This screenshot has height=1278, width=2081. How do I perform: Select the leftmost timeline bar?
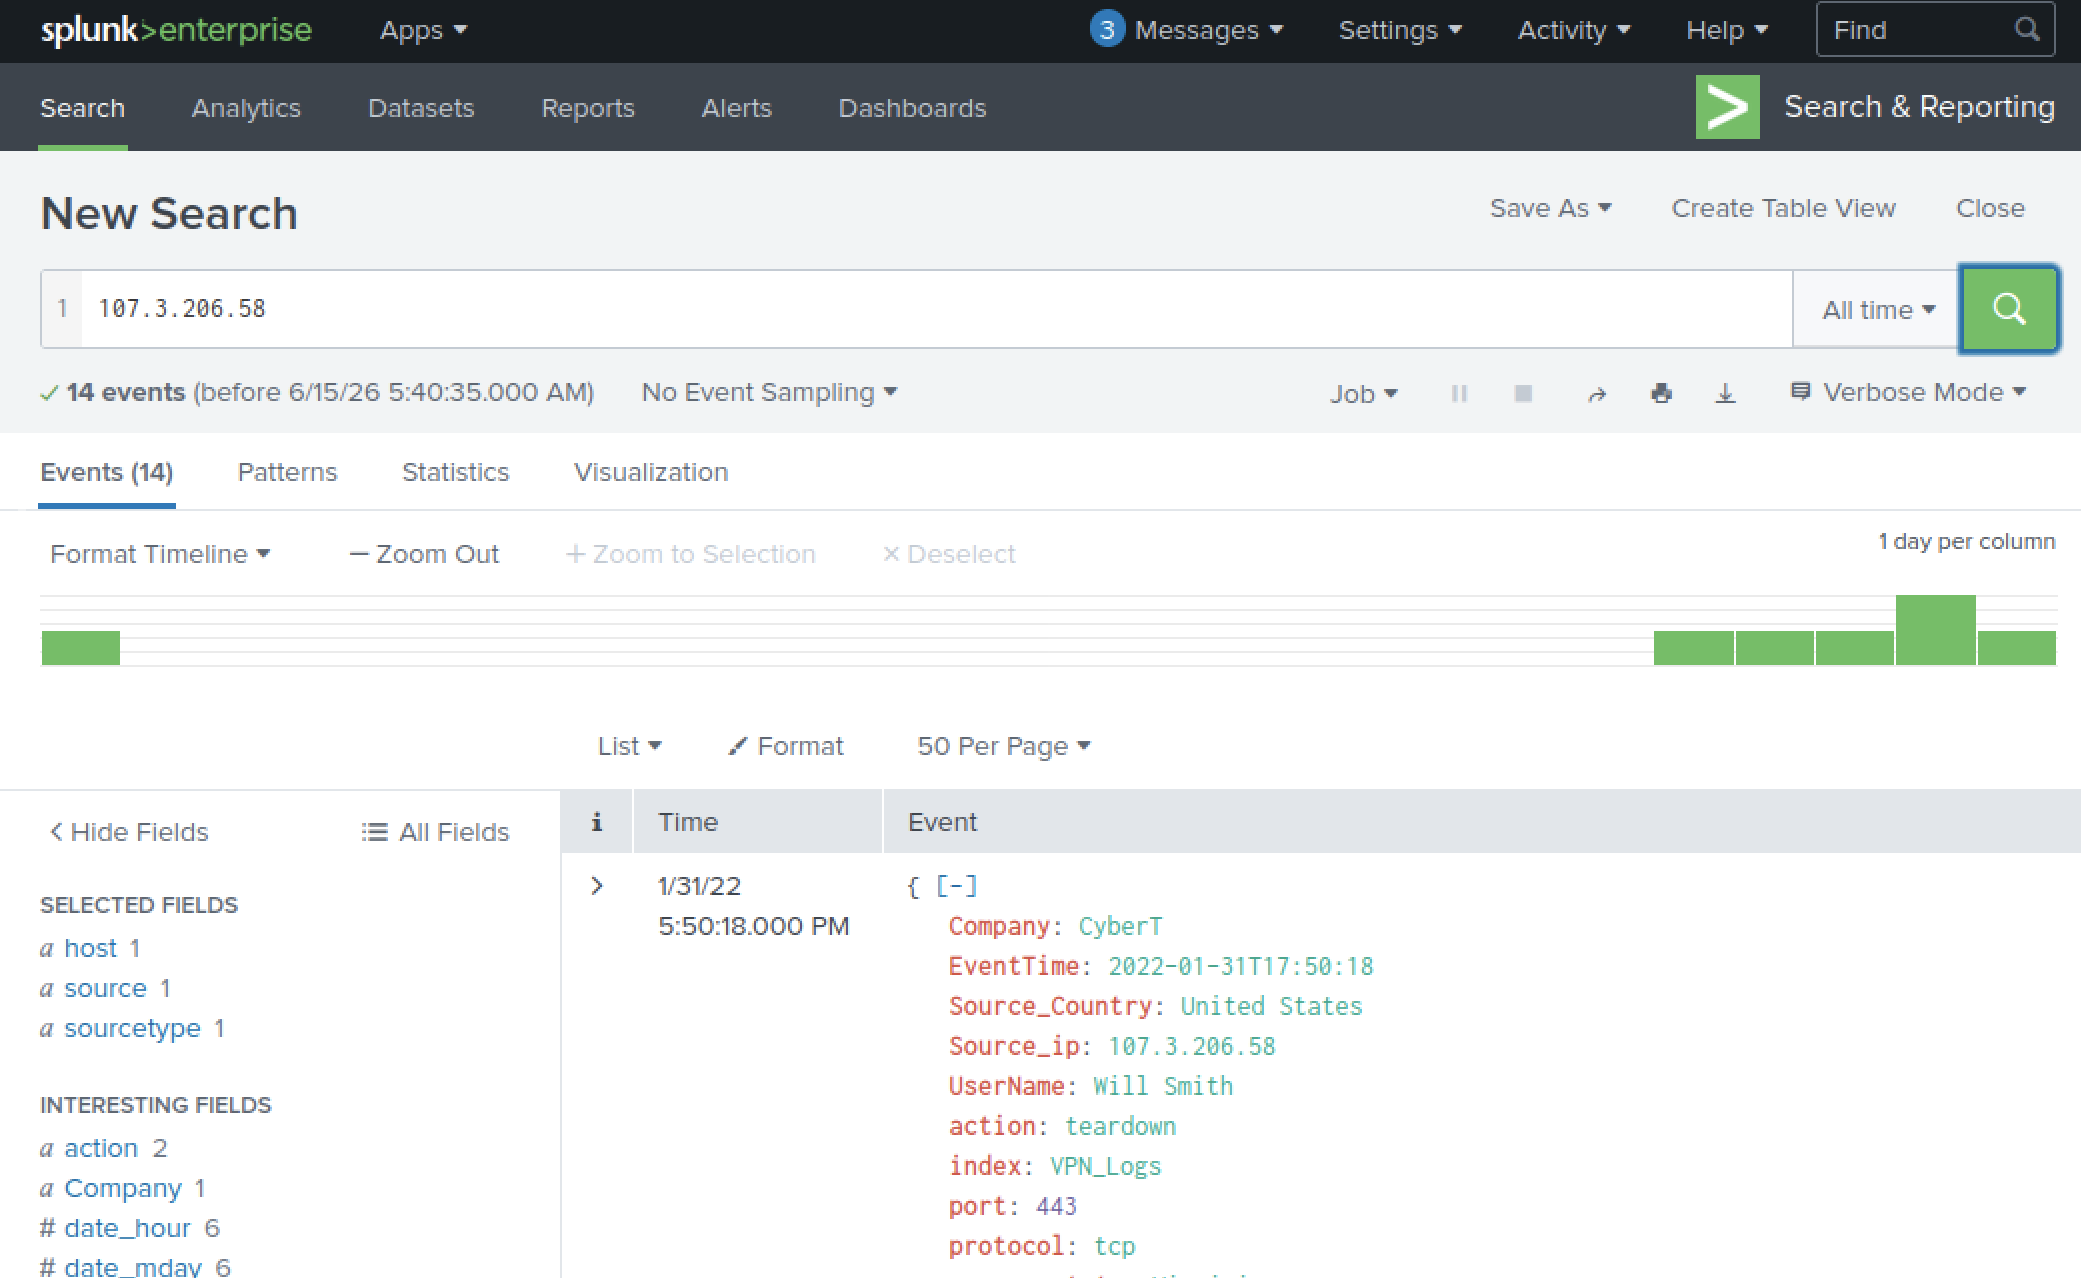pos(80,648)
